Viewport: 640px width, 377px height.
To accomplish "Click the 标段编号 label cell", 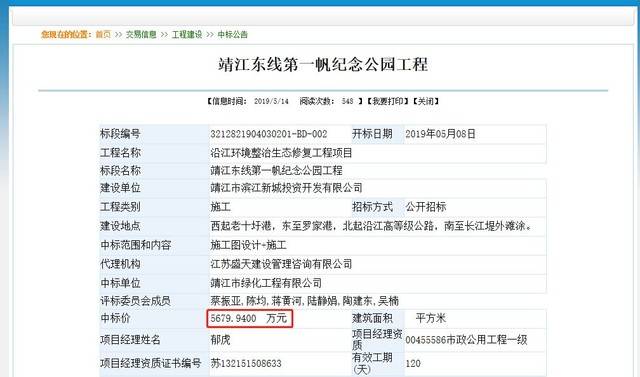I will click(154, 134).
